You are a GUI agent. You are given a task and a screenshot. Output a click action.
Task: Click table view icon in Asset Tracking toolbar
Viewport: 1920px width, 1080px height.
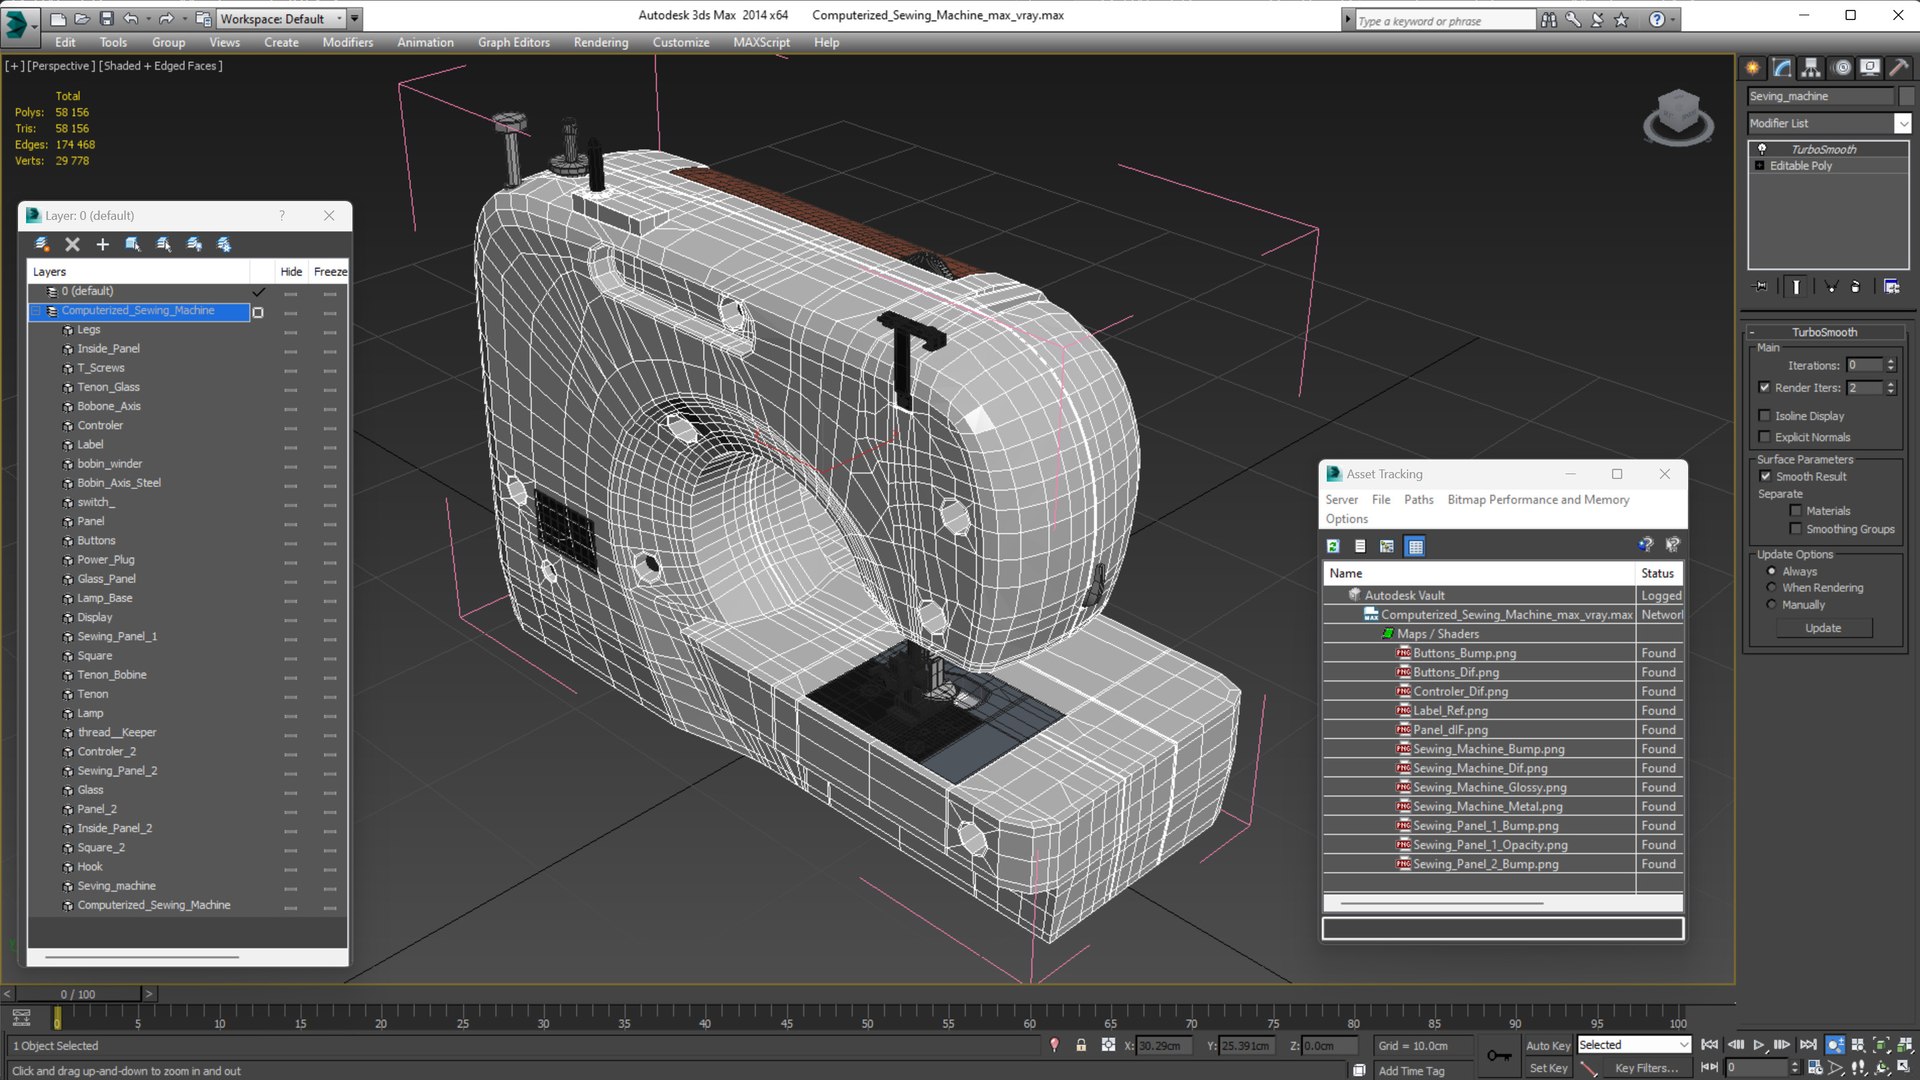pos(1414,546)
